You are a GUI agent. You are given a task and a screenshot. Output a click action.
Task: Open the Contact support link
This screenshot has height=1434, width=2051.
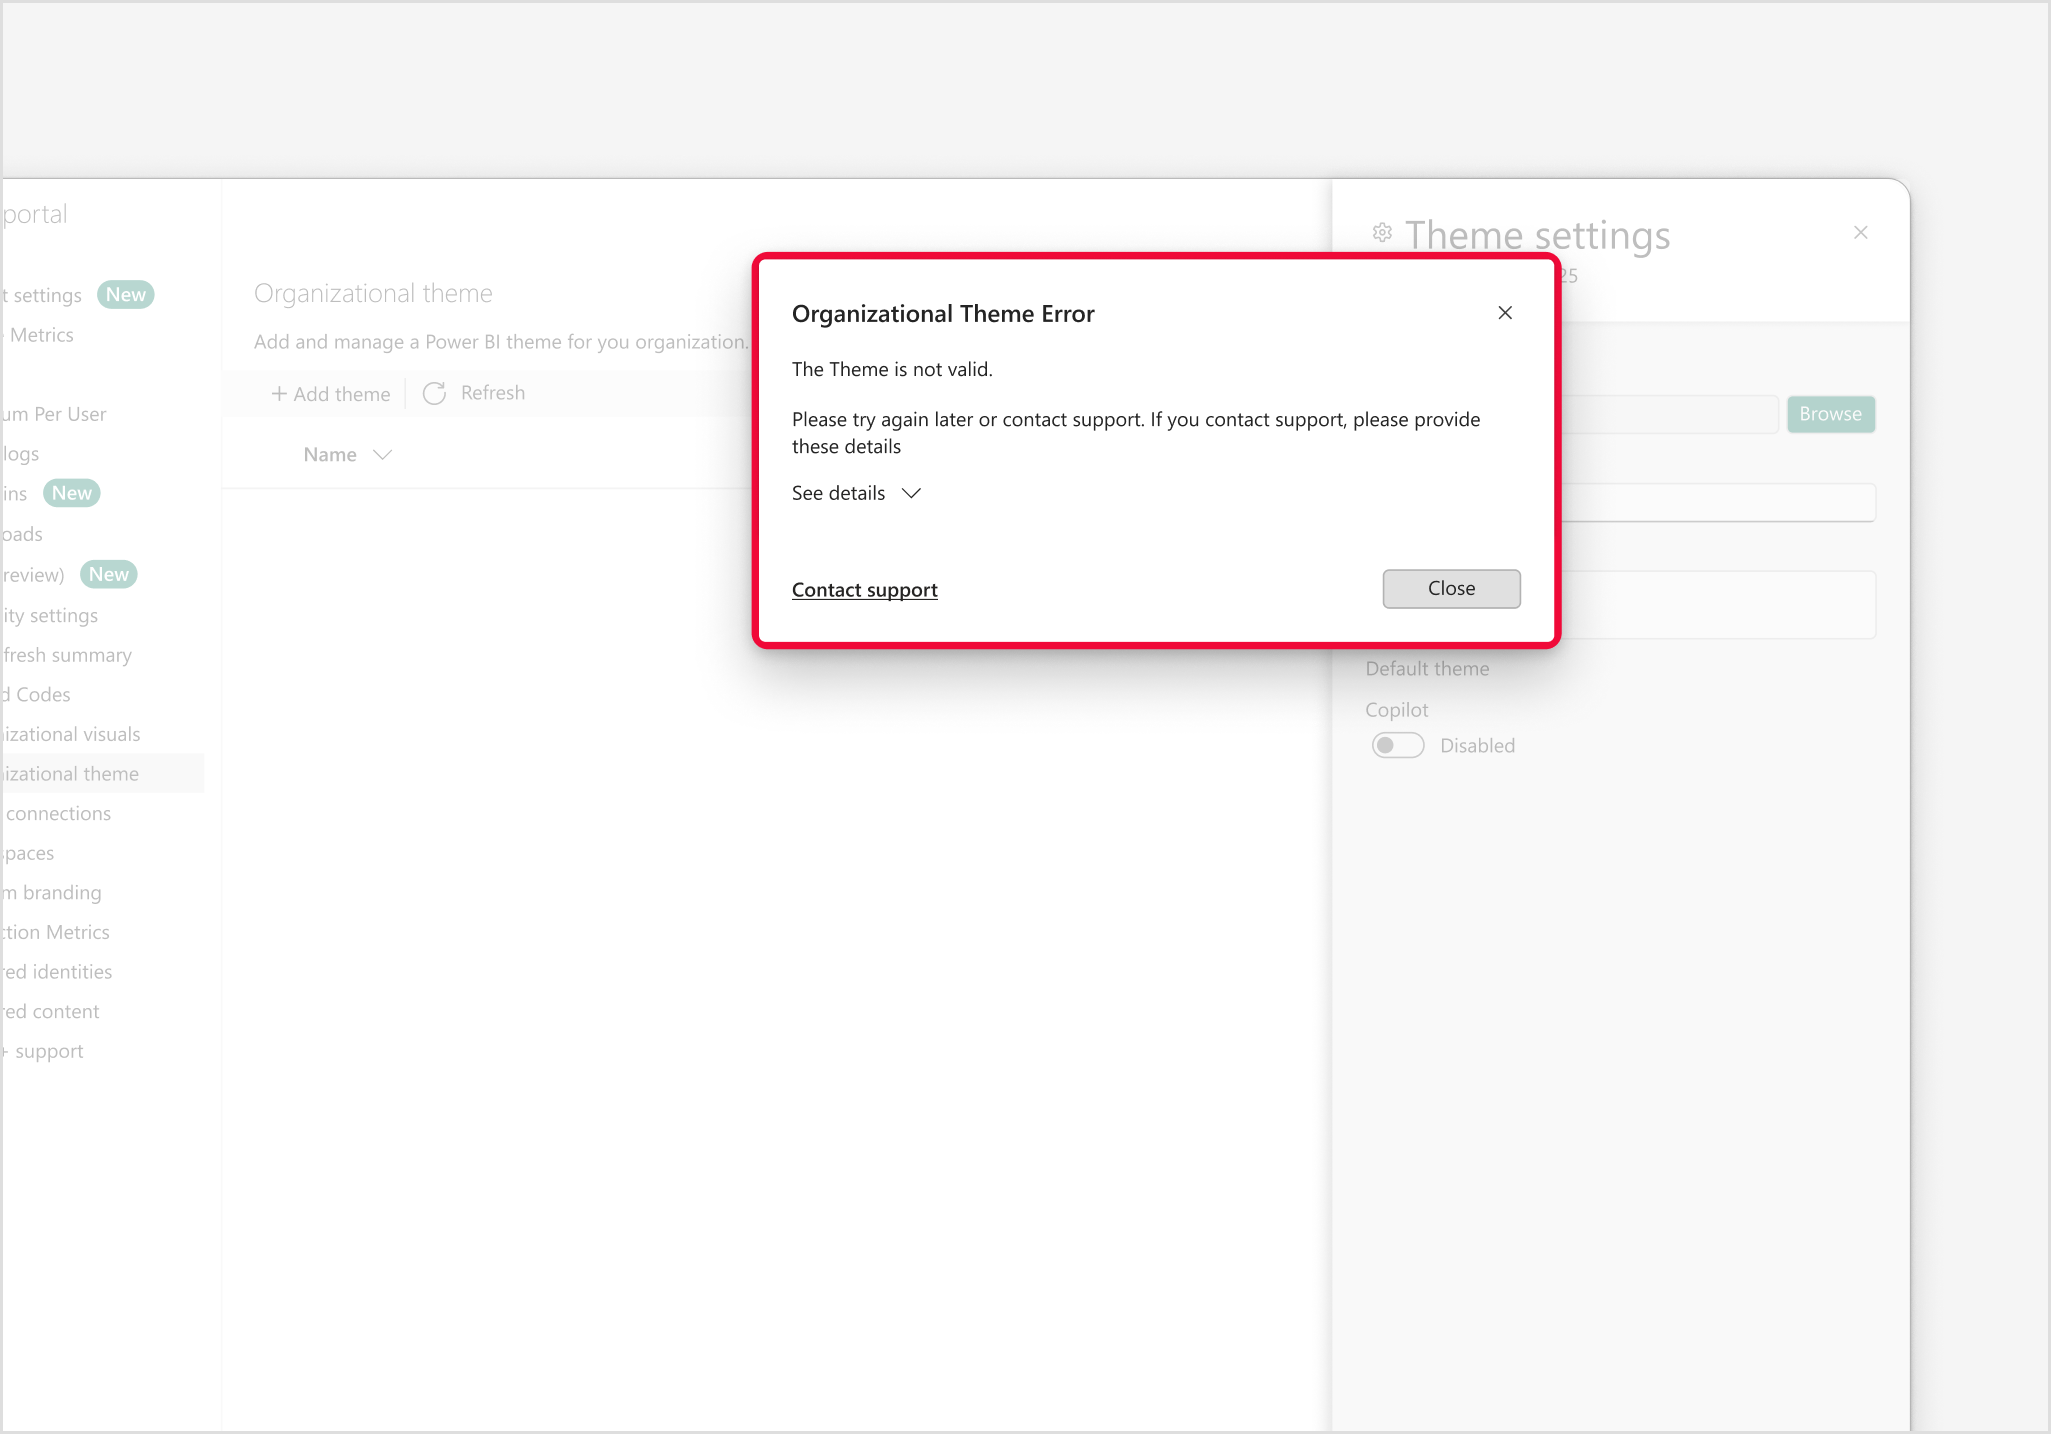point(865,590)
